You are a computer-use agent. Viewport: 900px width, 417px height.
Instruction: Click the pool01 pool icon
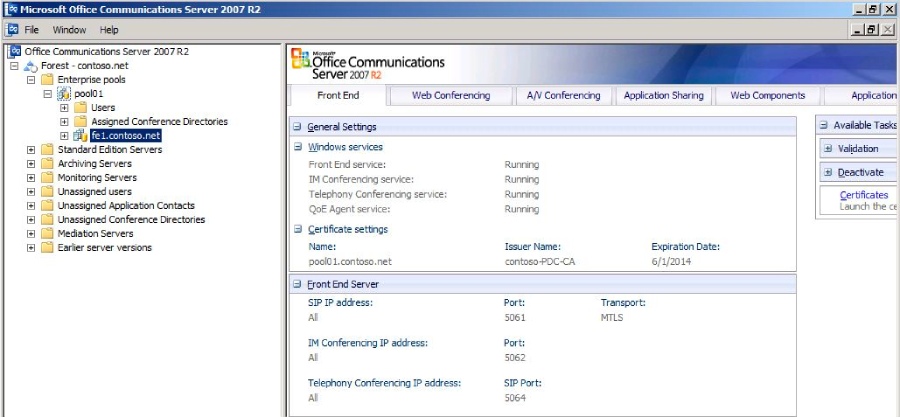[x=64, y=93]
